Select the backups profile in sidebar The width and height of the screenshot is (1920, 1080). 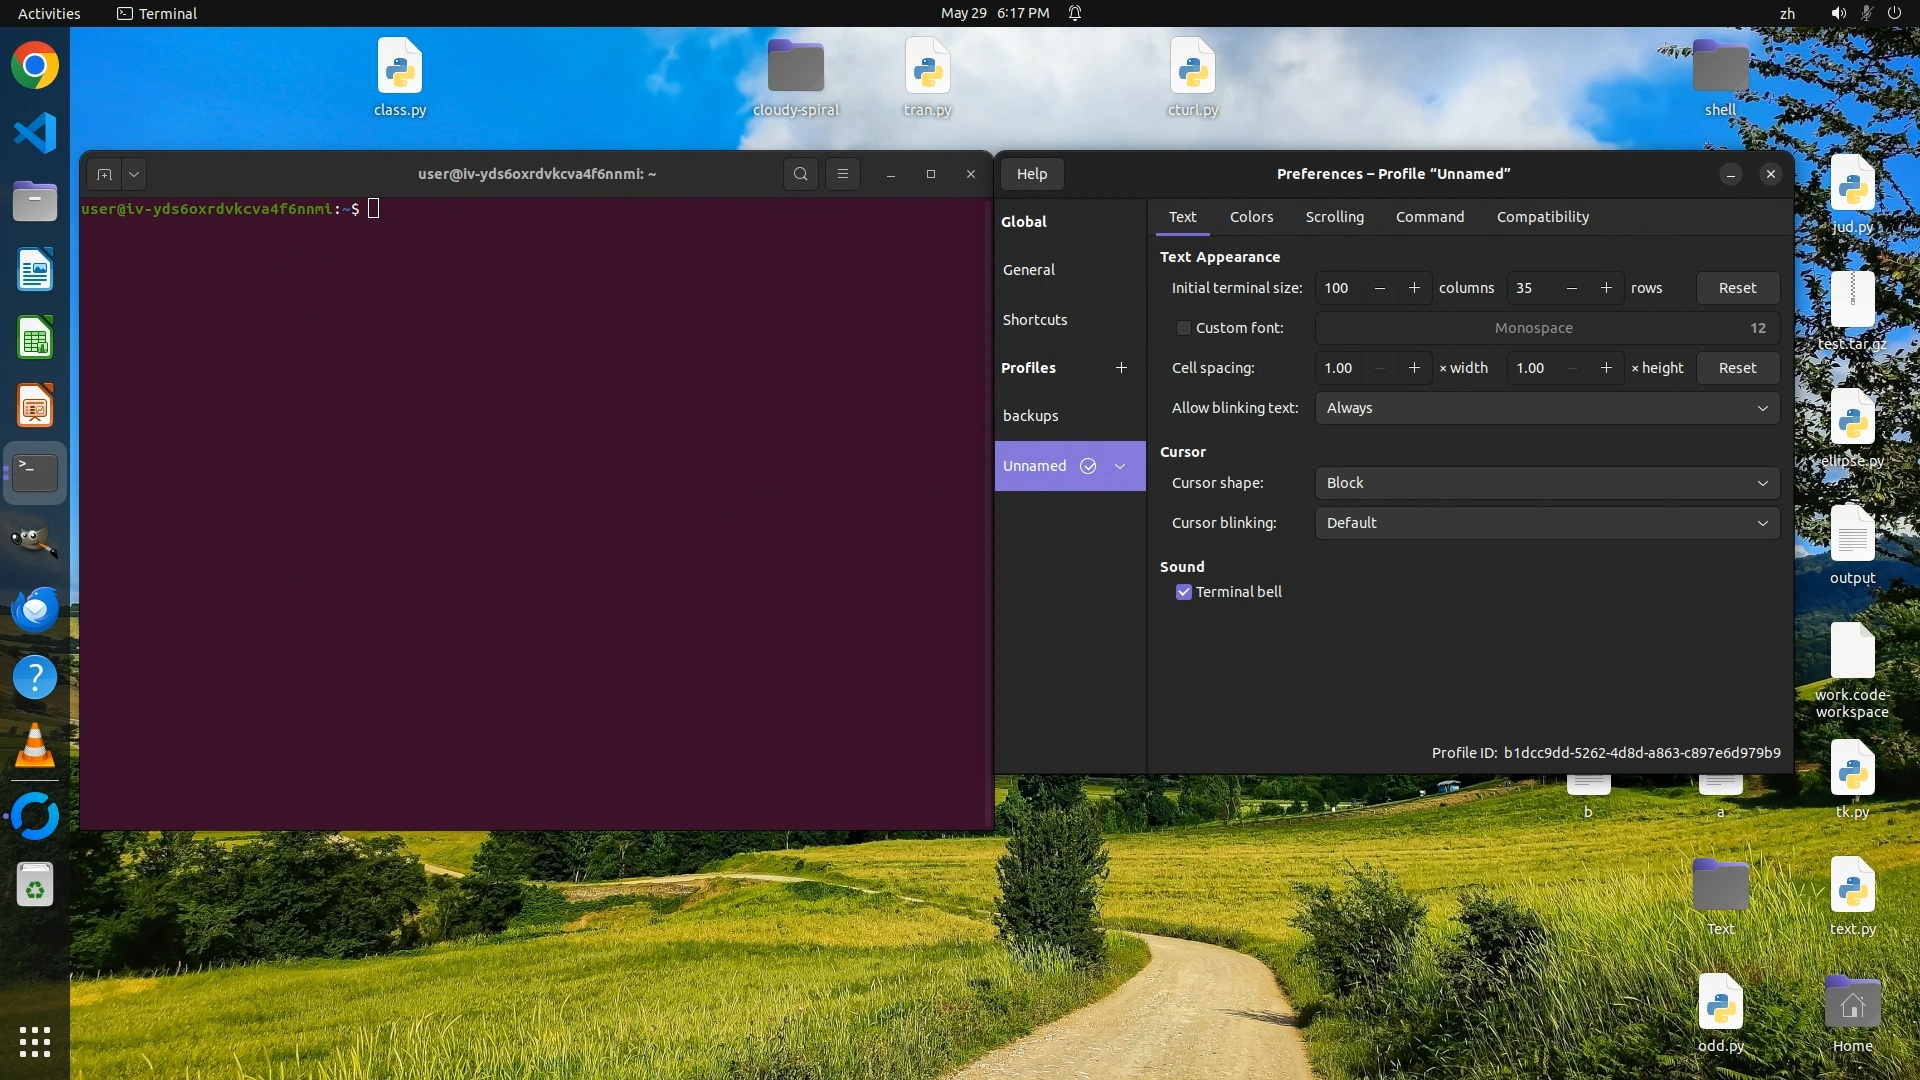1030,416
